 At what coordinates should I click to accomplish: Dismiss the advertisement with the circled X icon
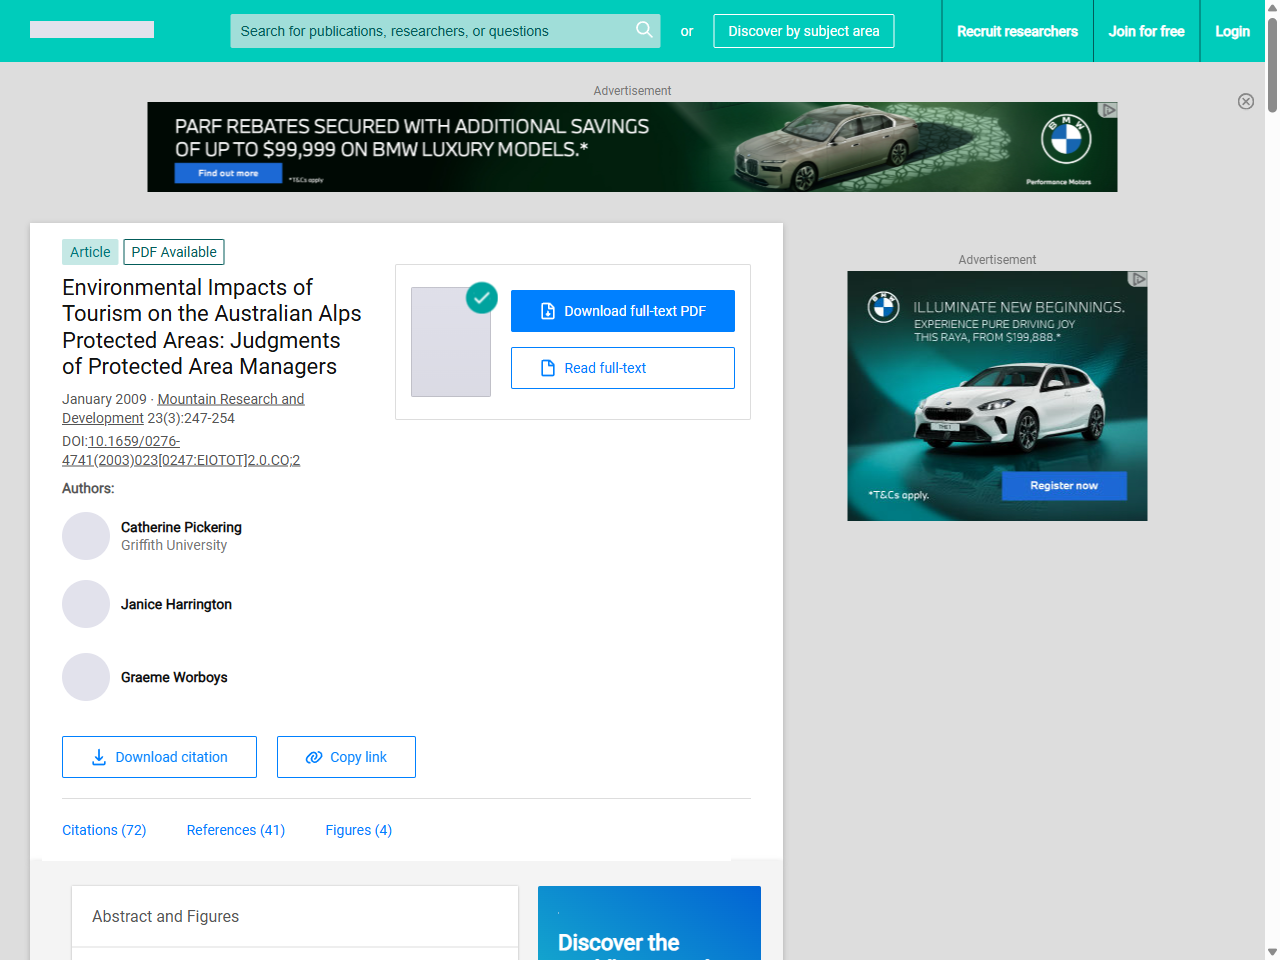coord(1246,101)
